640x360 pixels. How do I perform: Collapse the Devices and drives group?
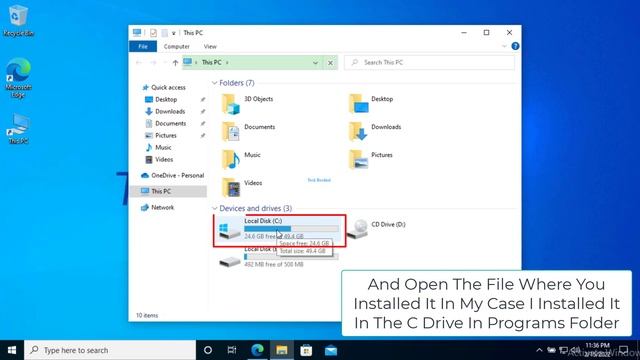point(215,209)
